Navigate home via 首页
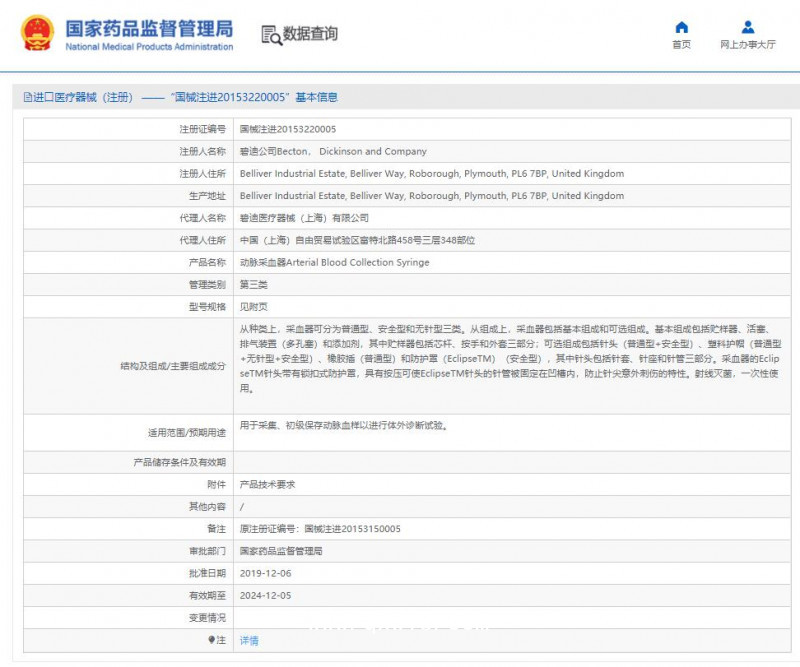Screen dimensions: 800x667 [x=682, y=45]
